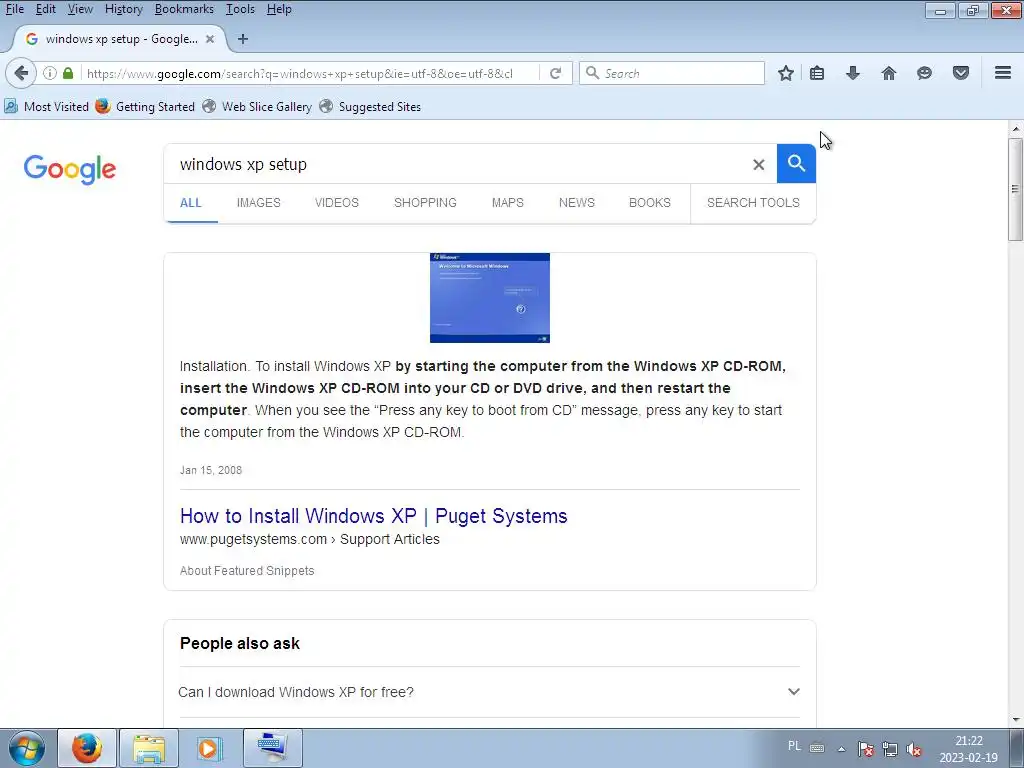Open the Hello chat smiley icon
This screenshot has height=768, width=1024.
coord(924,73)
